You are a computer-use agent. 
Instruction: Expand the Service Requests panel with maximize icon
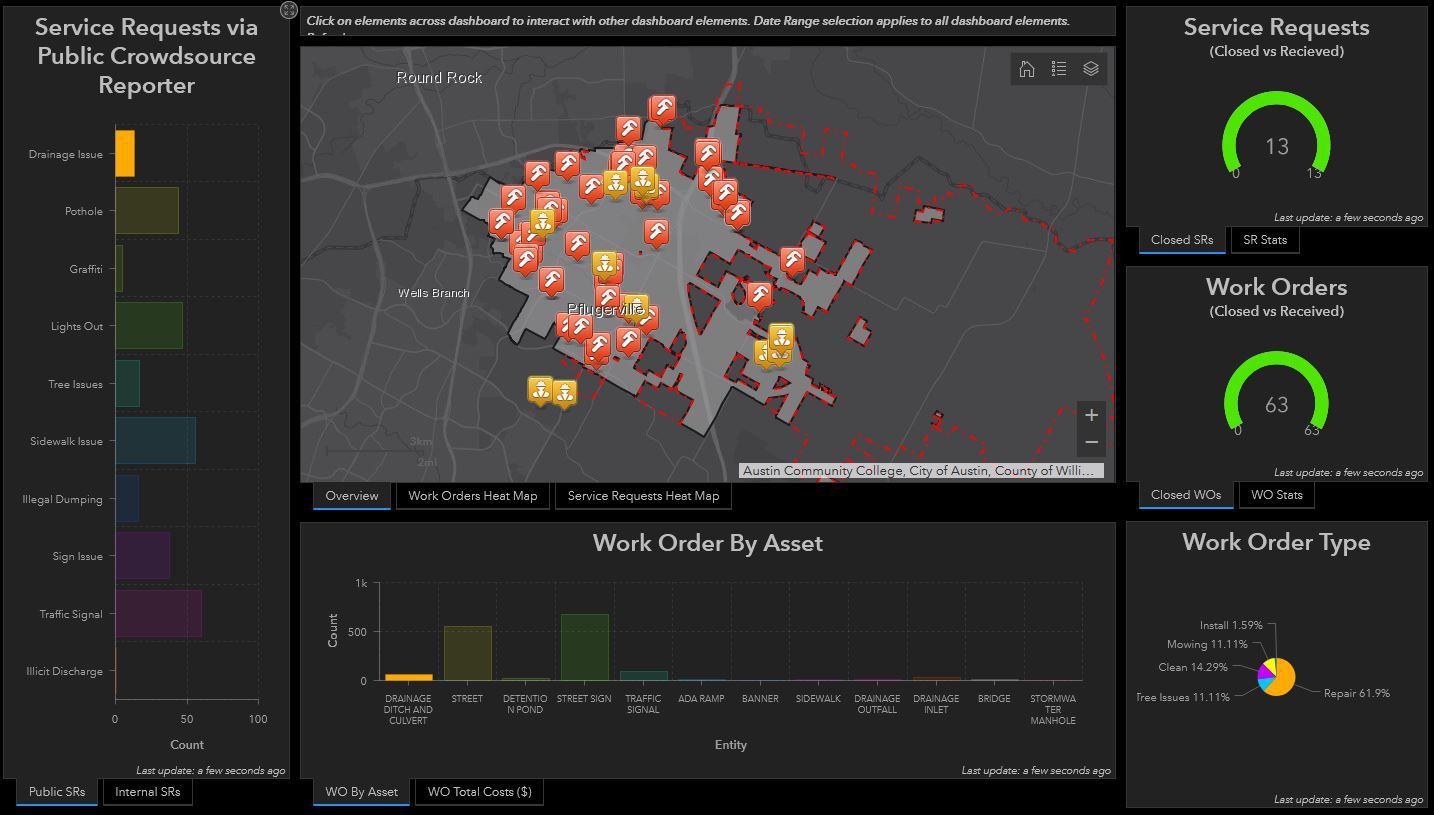[289, 10]
